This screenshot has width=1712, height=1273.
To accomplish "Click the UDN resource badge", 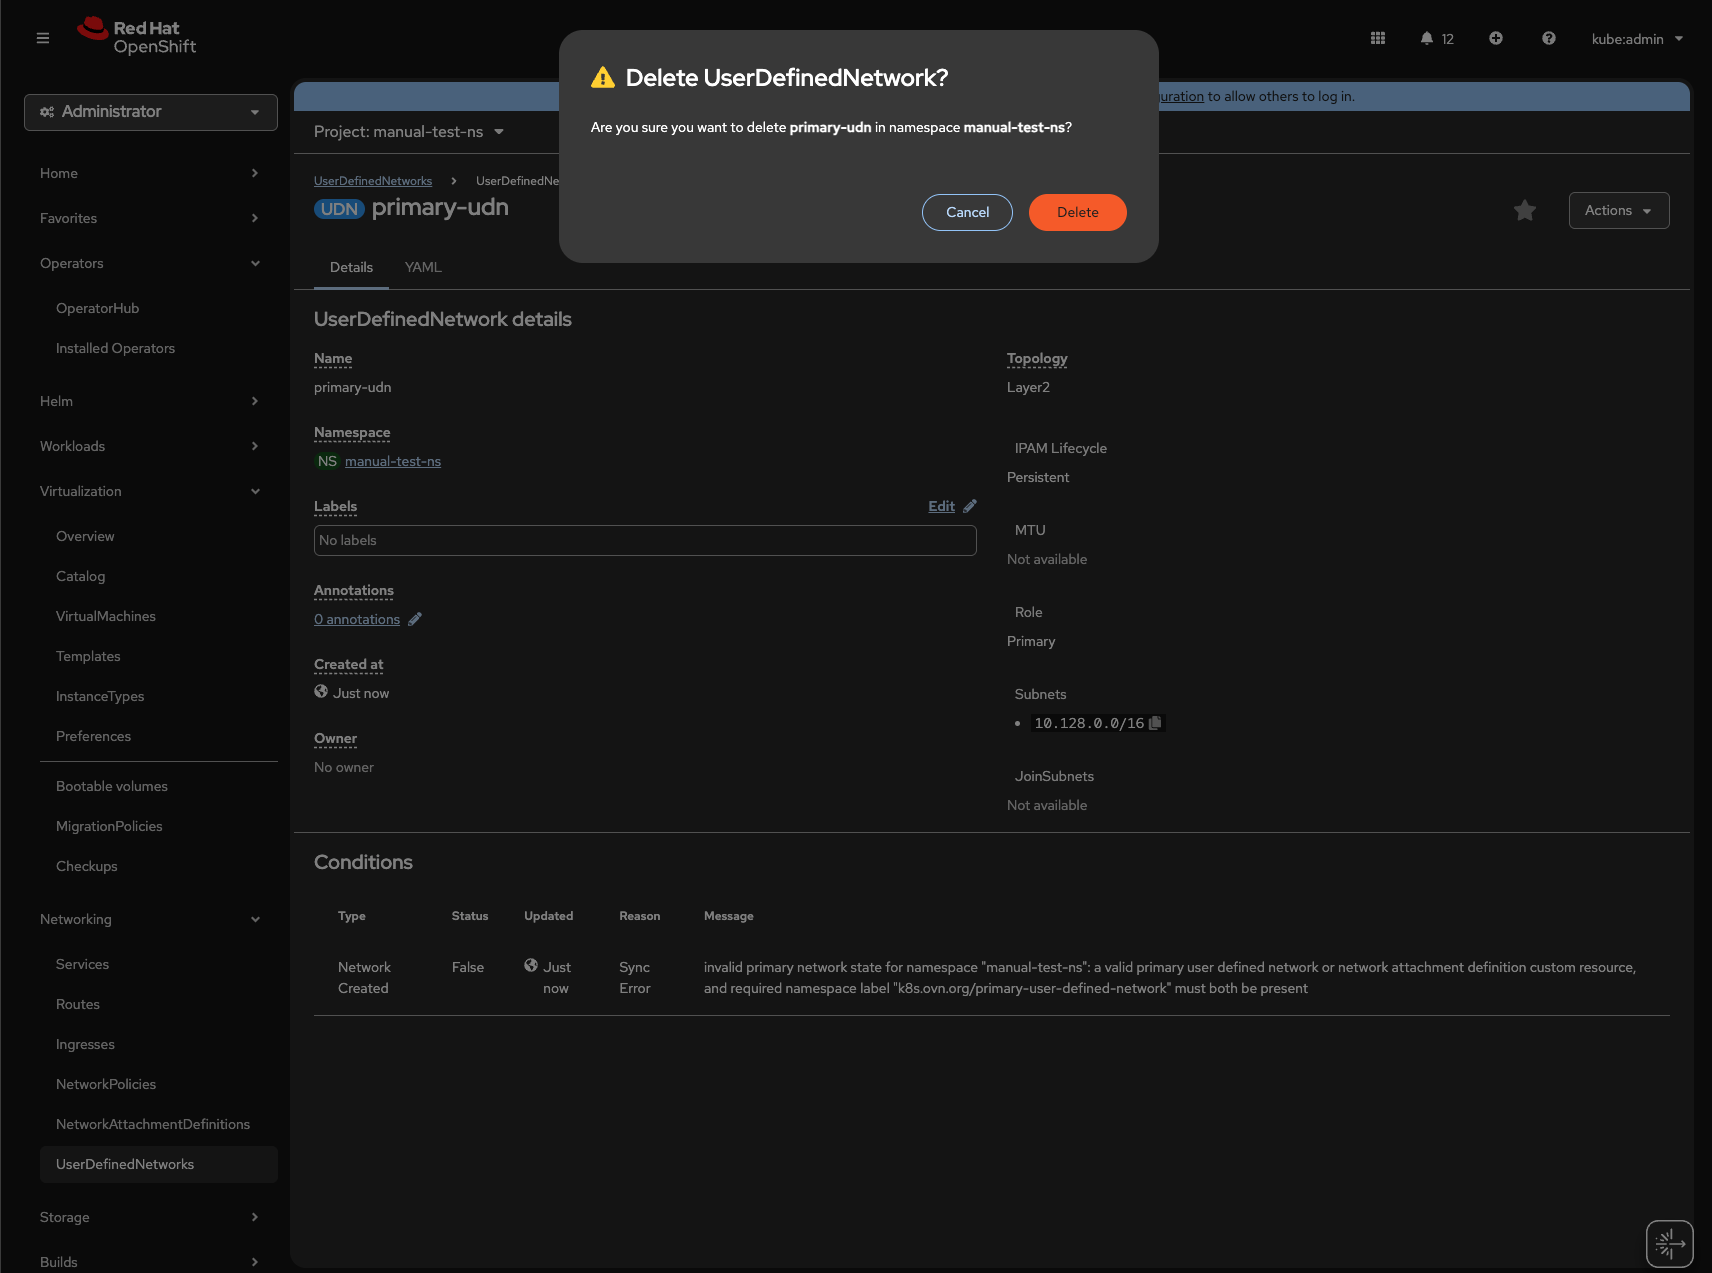I will coord(339,209).
